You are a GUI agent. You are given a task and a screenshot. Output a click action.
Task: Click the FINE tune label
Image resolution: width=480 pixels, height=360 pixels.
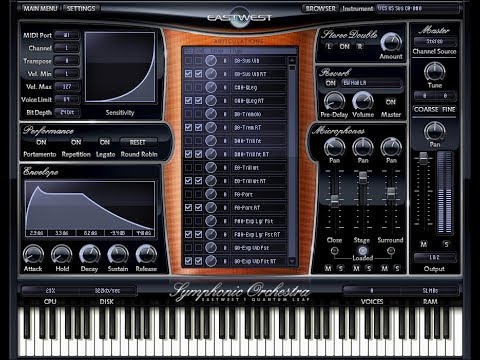pos(449,109)
